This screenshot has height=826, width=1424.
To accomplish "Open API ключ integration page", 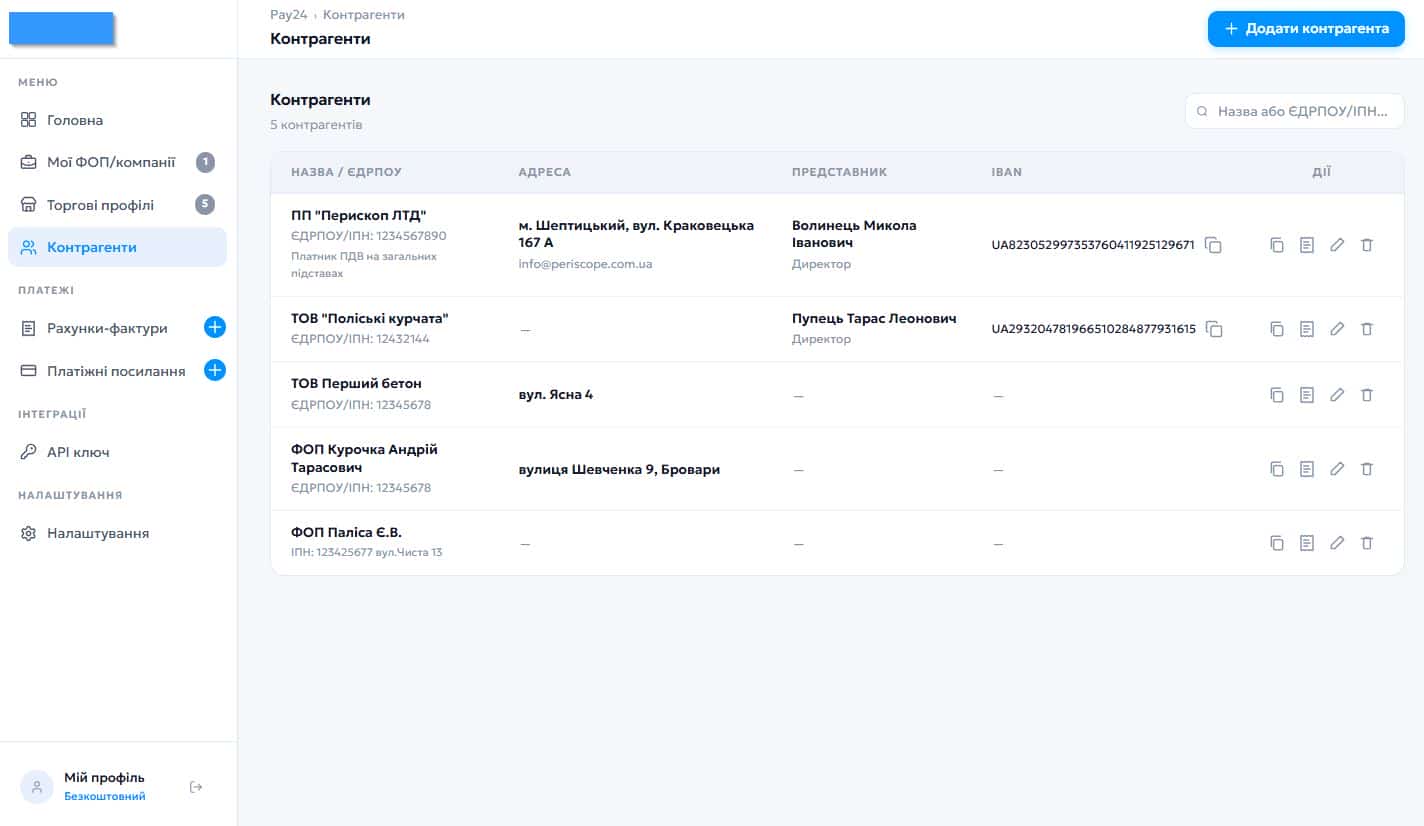I will [x=117, y=452].
